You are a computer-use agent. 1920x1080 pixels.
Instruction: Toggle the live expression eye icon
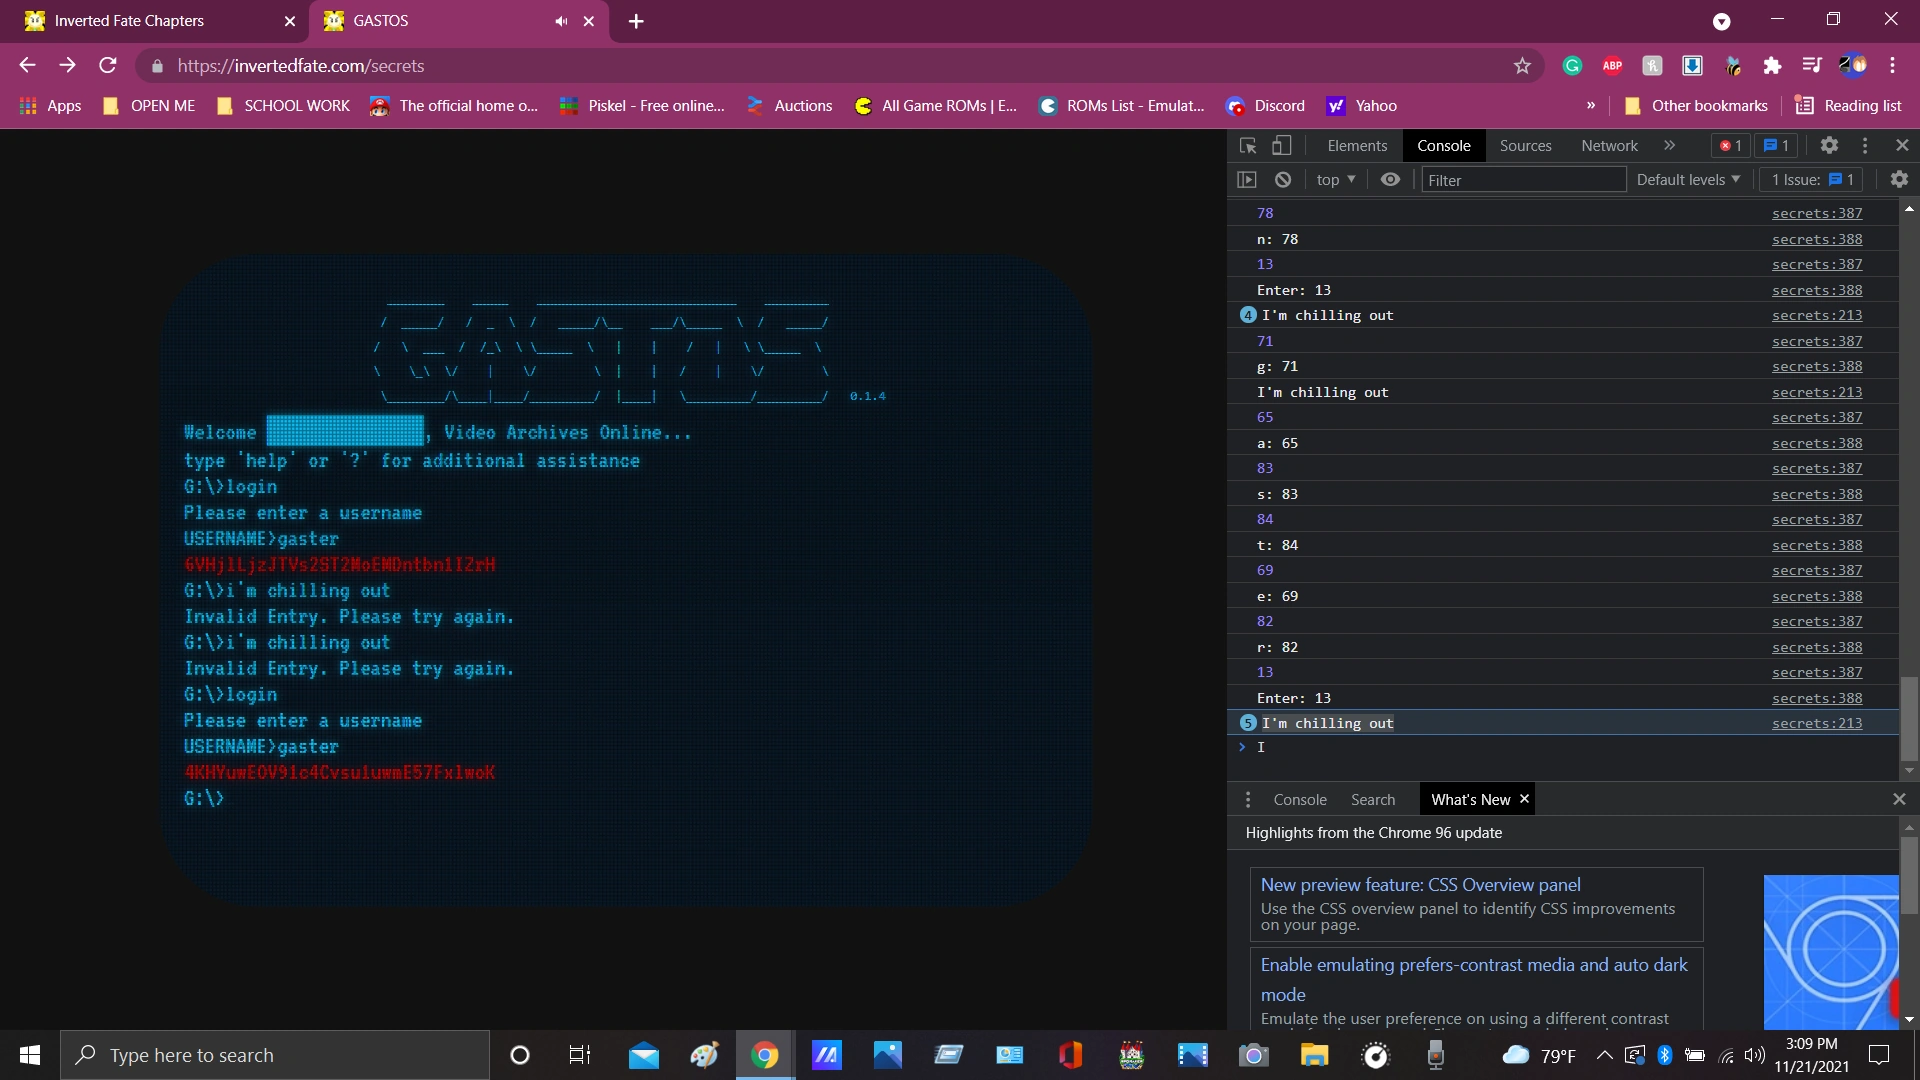click(x=1390, y=180)
